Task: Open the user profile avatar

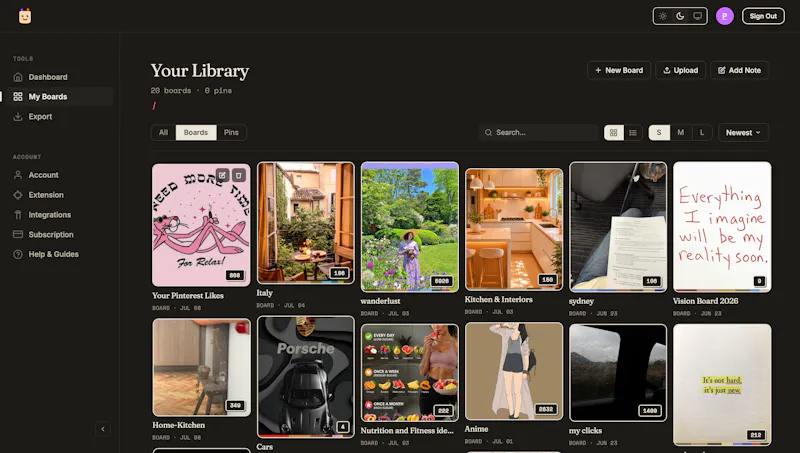Action: point(724,16)
